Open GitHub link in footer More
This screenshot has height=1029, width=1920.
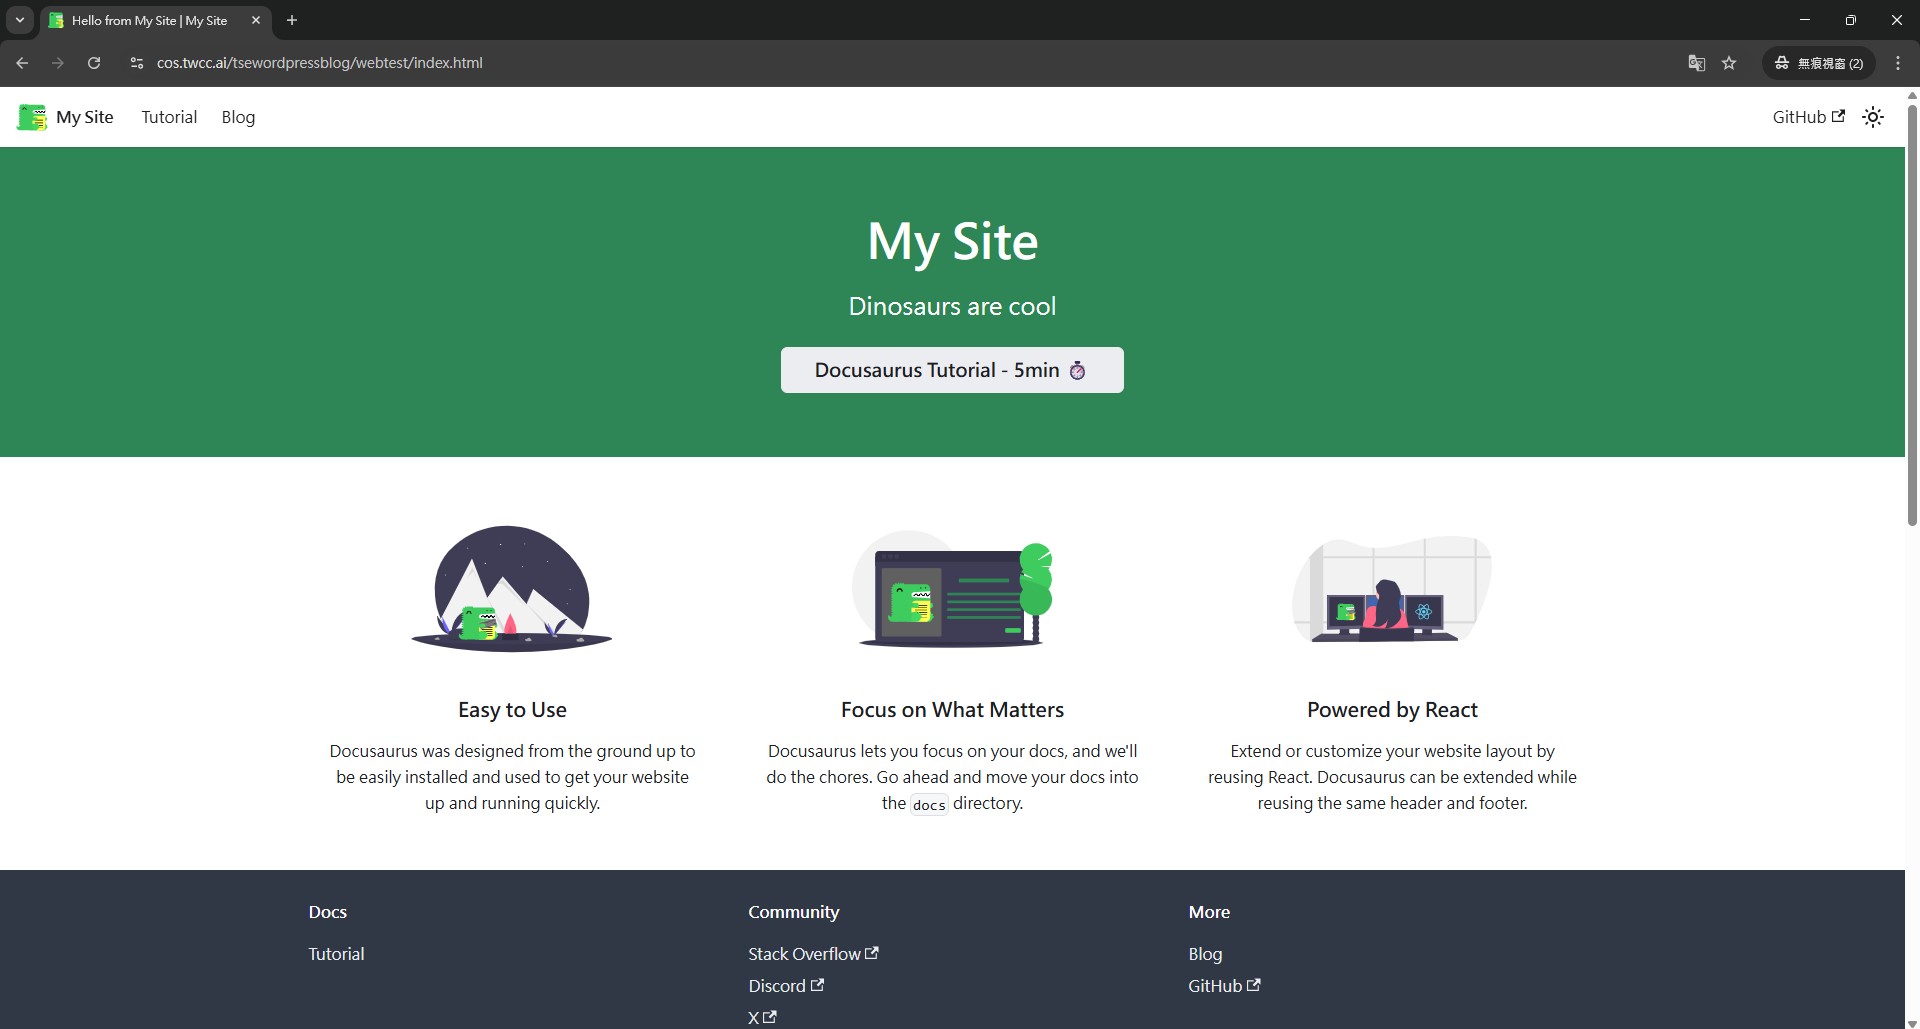pyautogui.click(x=1224, y=986)
